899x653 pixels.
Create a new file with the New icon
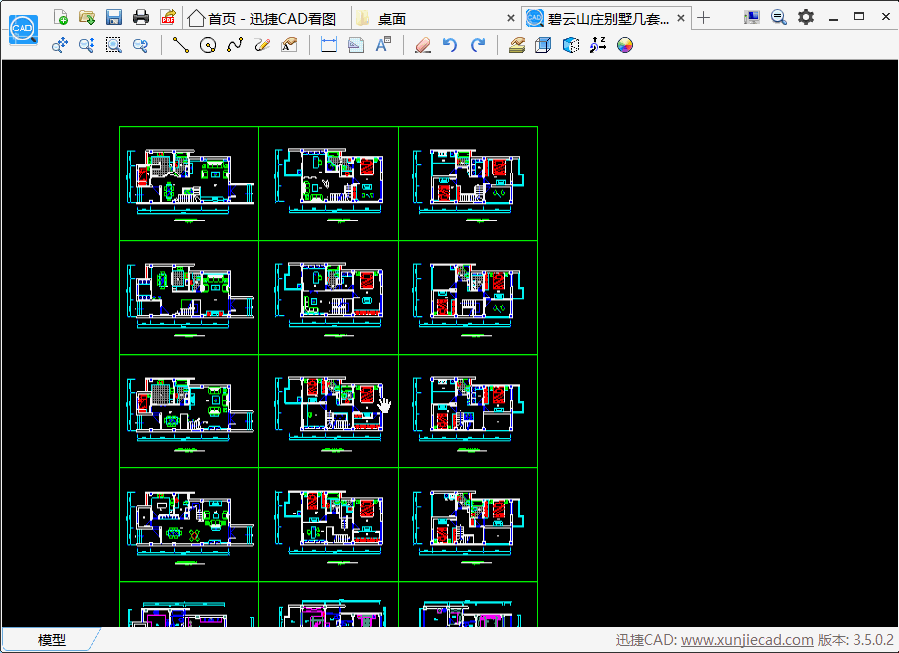[60, 17]
